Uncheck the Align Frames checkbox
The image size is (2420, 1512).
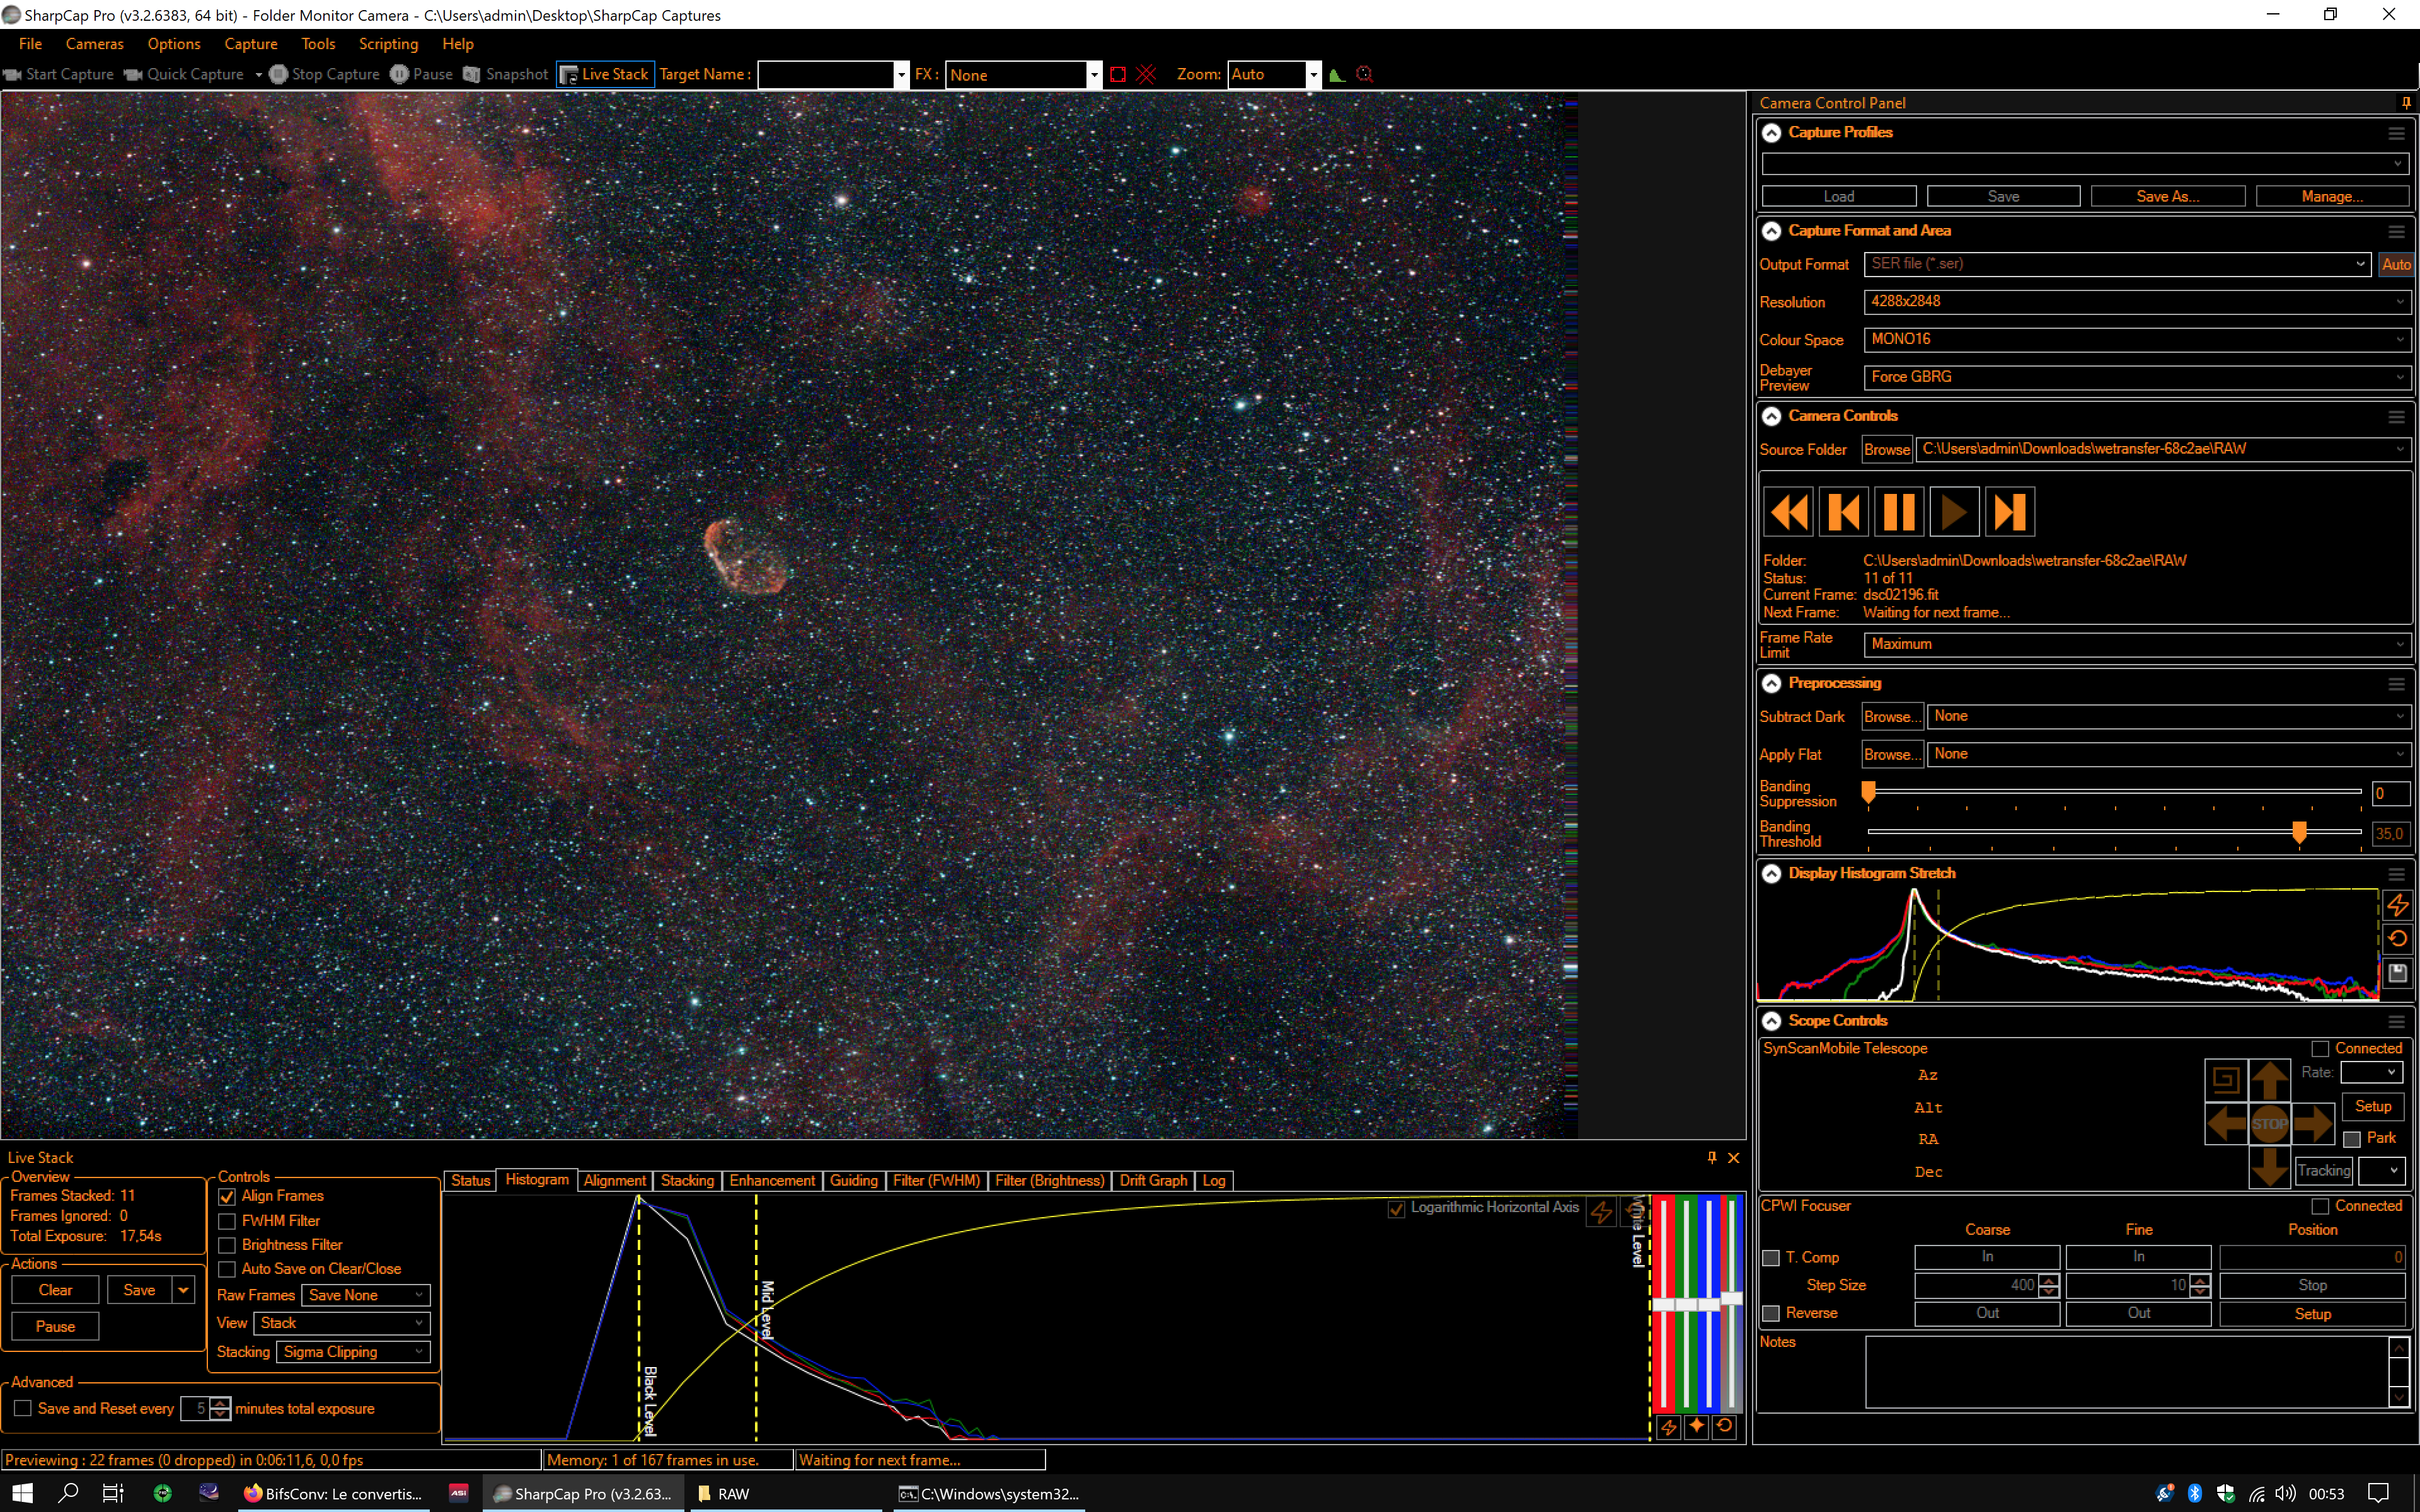point(227,1196)
